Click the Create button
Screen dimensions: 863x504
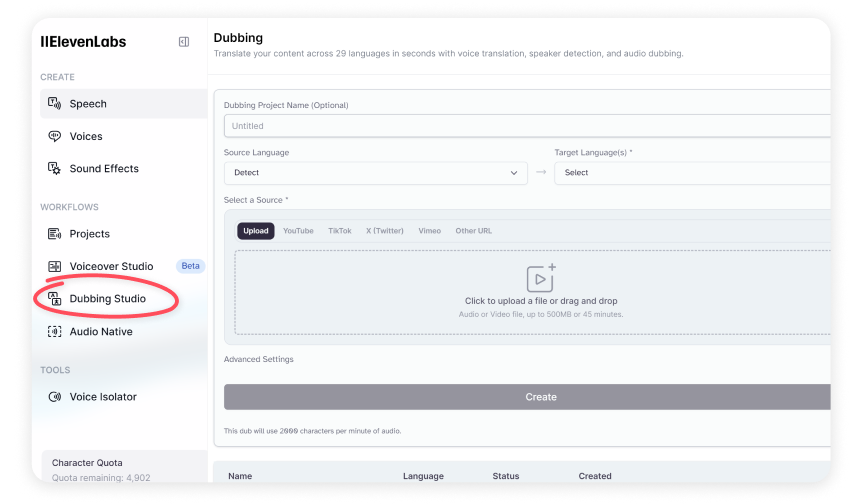[527, 397]
